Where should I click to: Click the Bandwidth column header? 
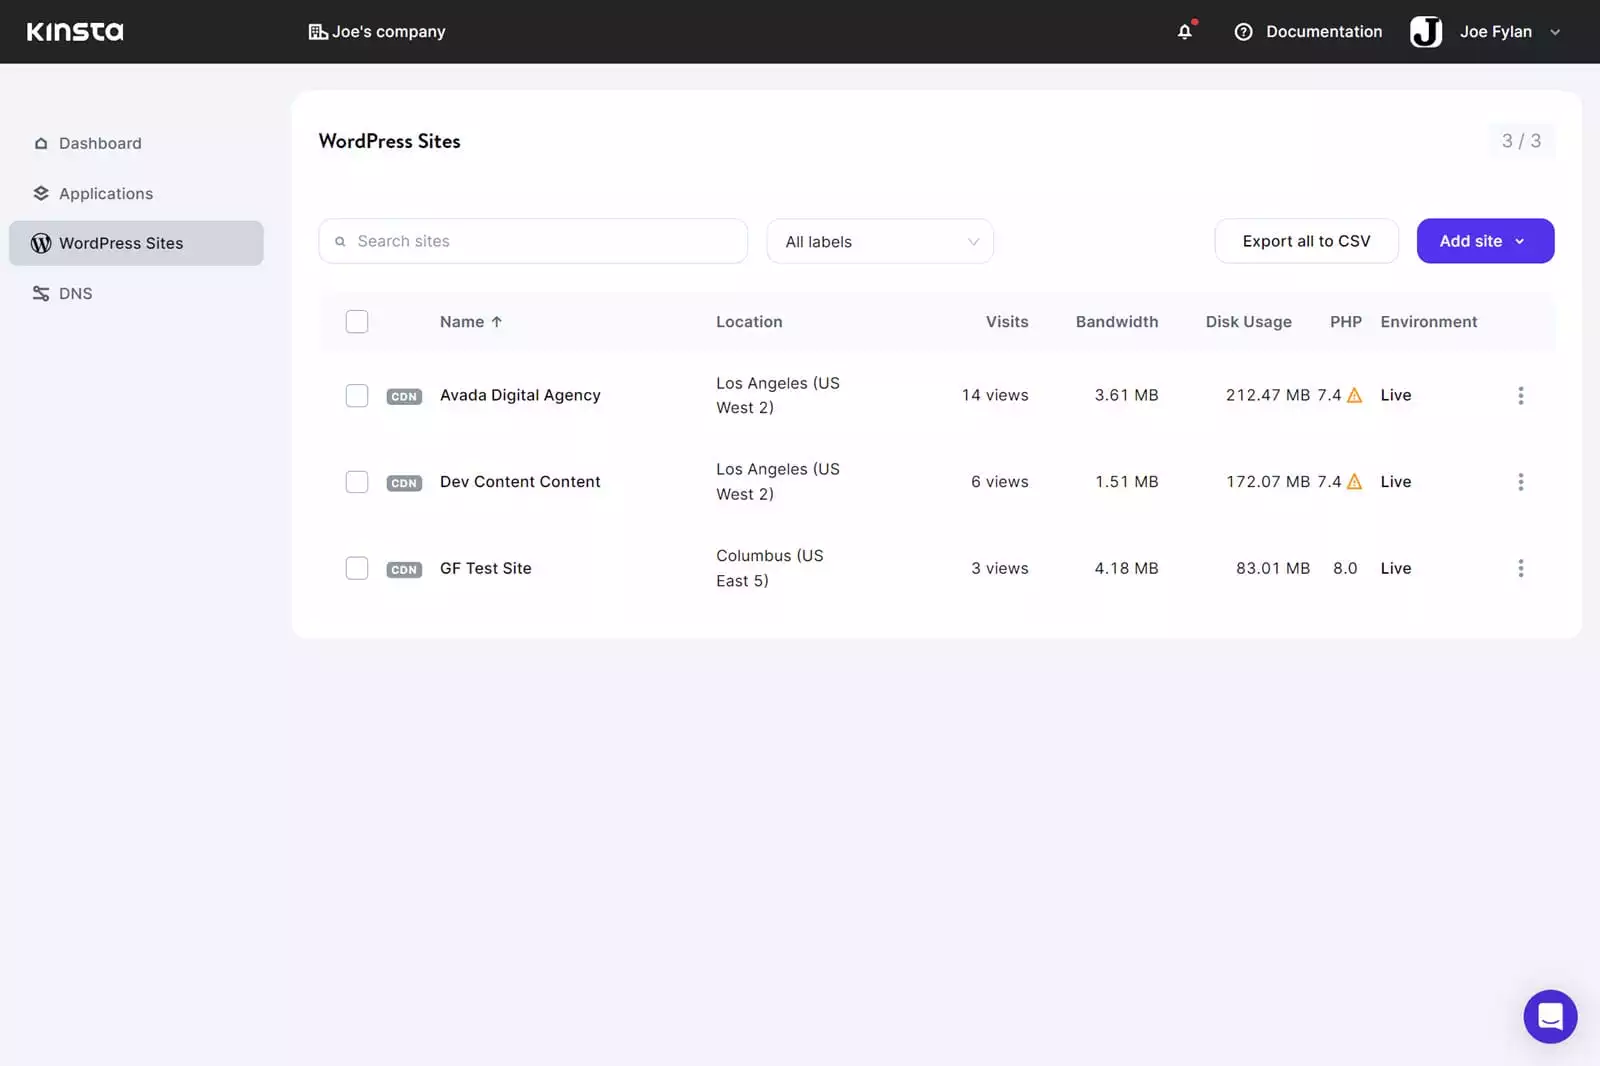[x=1117, y=322]
